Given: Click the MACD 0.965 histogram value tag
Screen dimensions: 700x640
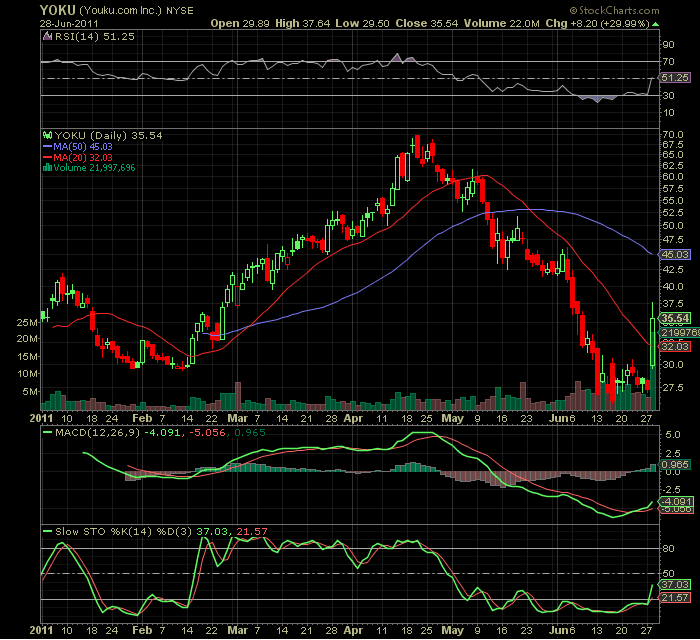Looking at the screenshot, I should click(x=675, y=465).
